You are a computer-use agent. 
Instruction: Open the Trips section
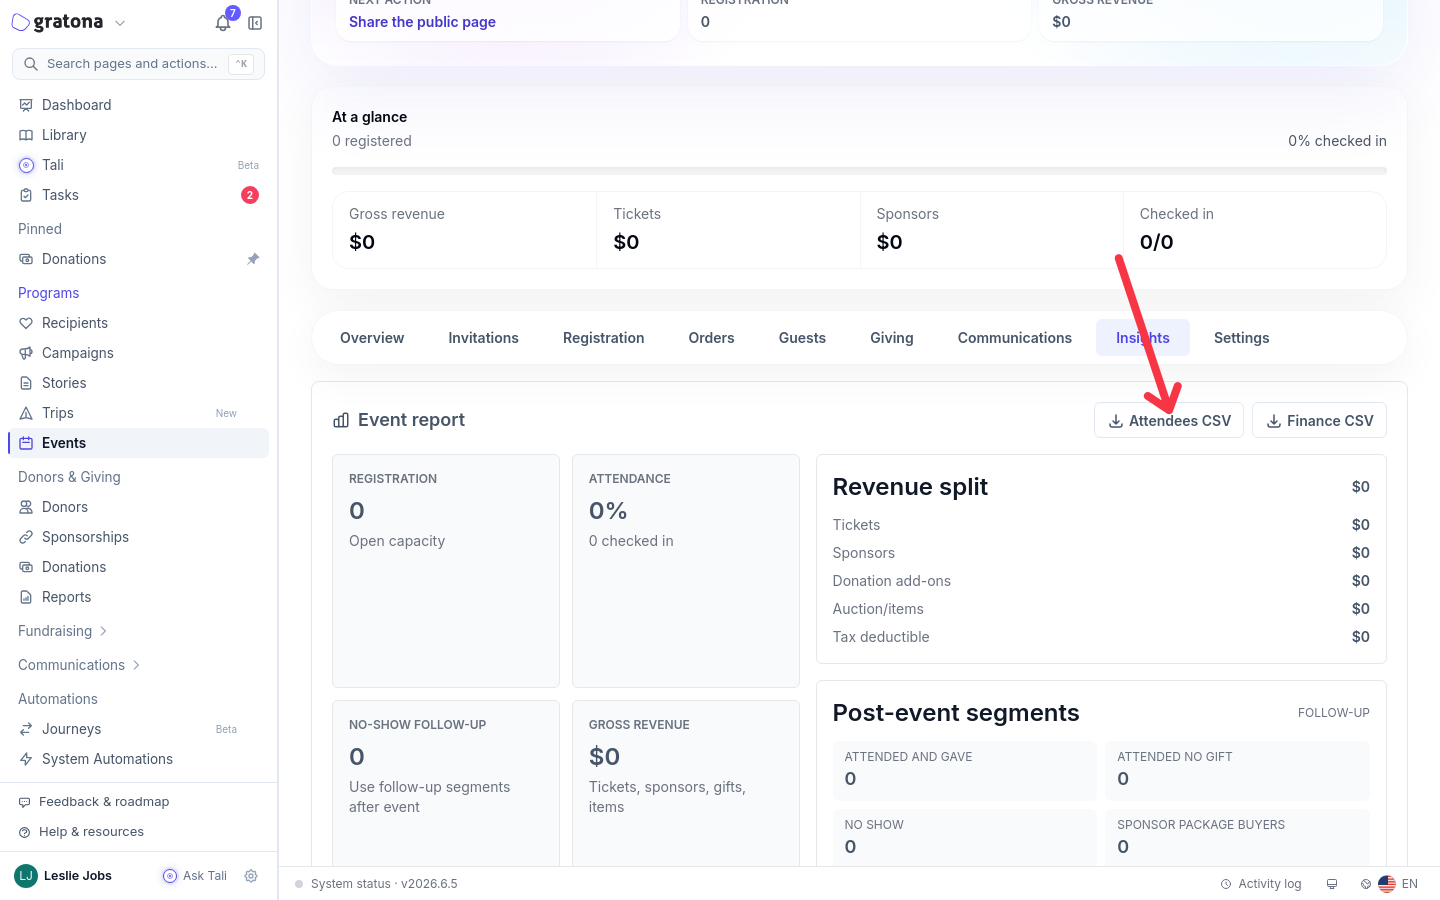point(138,413)
